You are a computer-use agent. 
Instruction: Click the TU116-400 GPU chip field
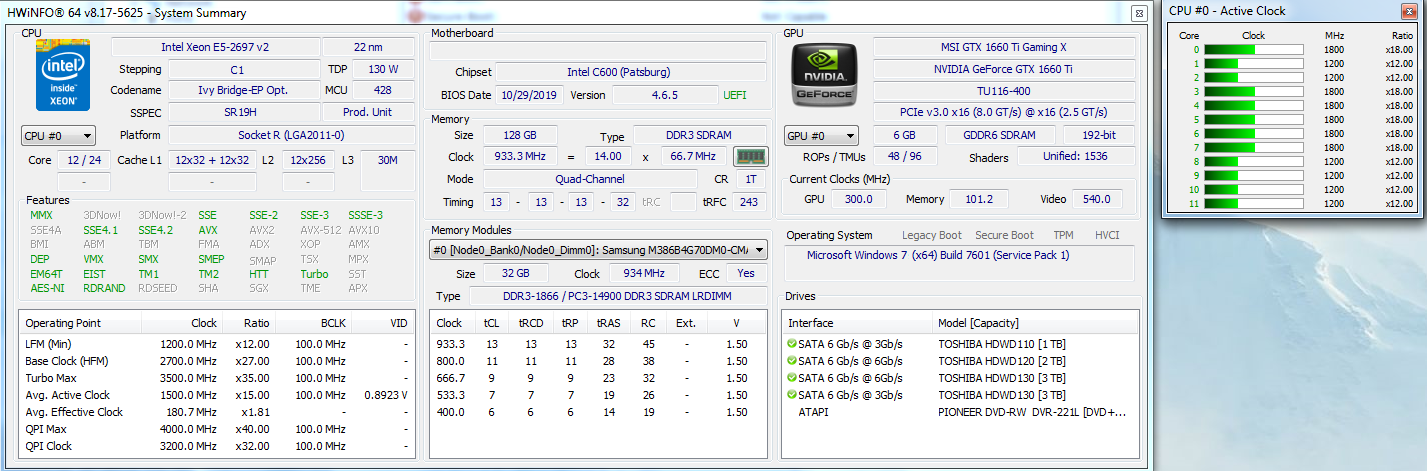pyautogui.click(x=1004, y=91)
